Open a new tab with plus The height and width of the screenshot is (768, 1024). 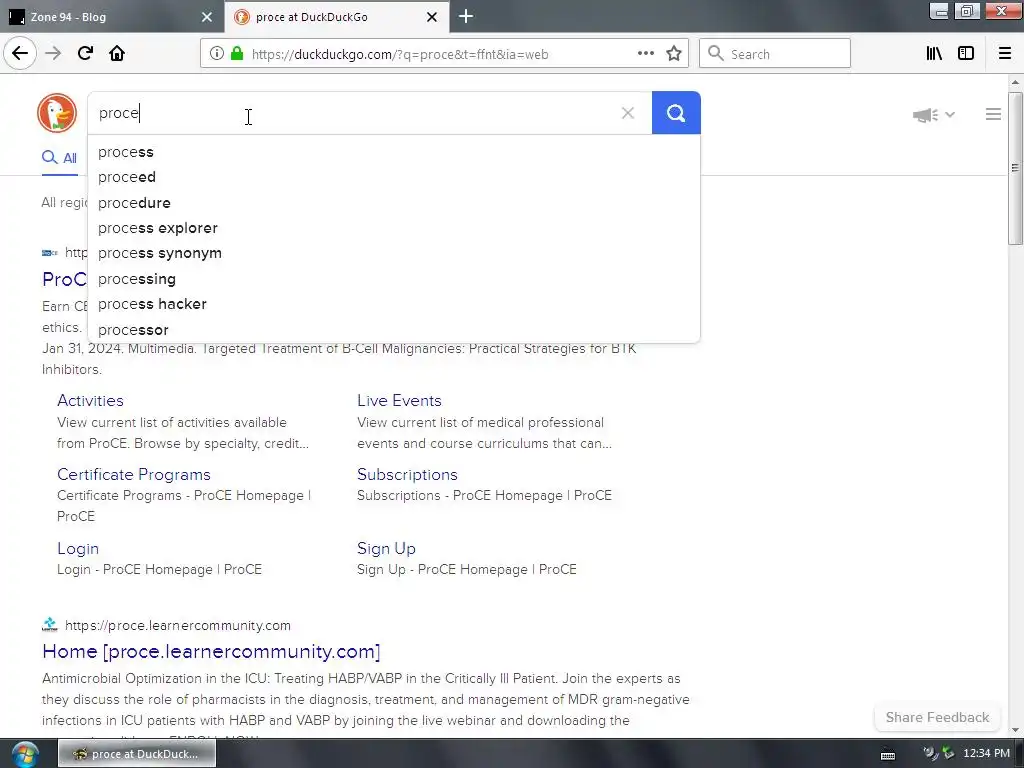pyautogui.click(x=466, y=16)
